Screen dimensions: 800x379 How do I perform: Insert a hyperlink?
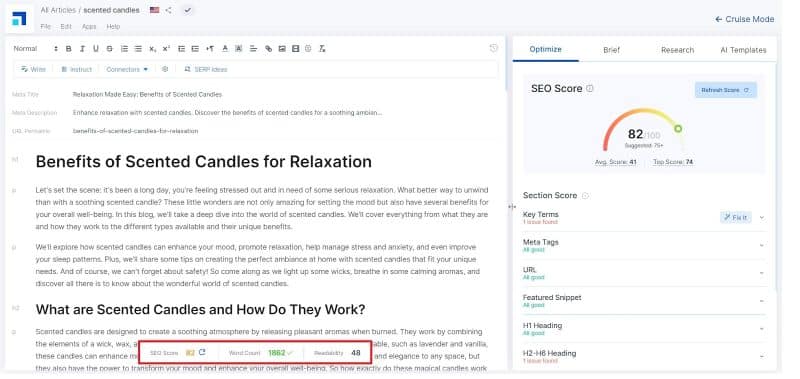point(268,49)
